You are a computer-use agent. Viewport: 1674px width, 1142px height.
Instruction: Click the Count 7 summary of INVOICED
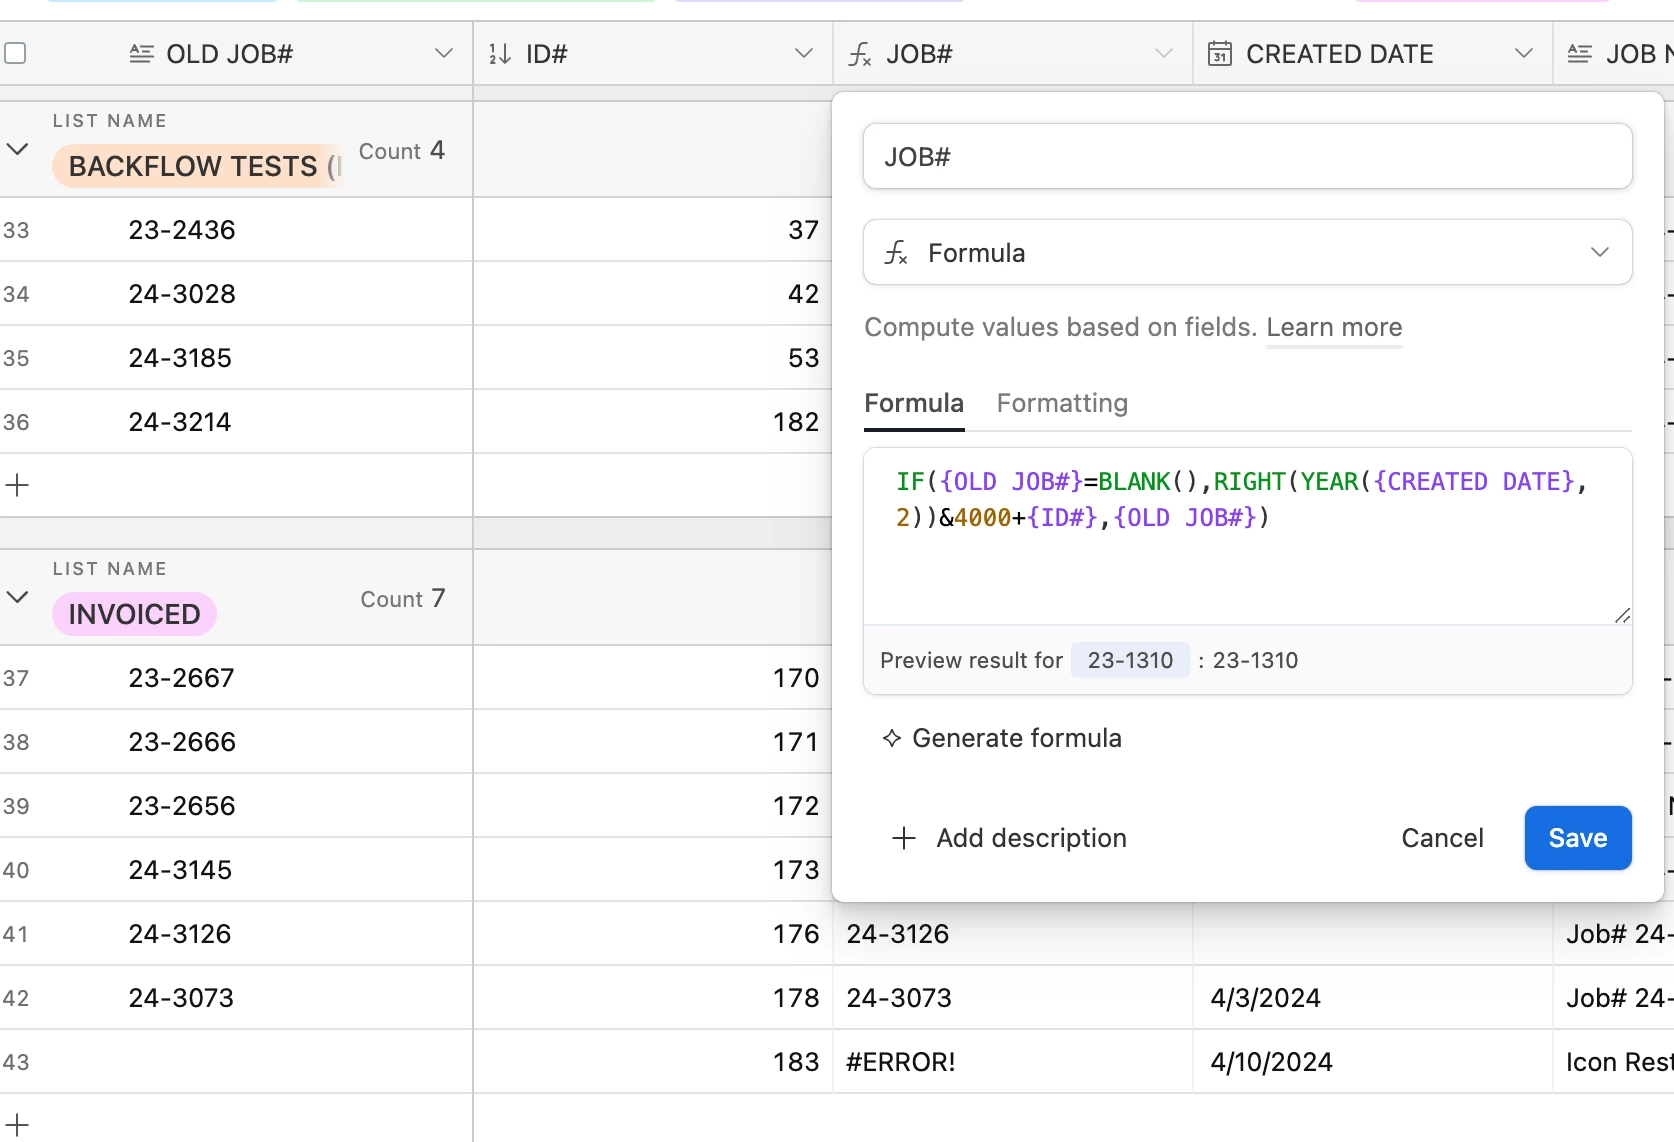pyautogui.click(x=403, y=599)
